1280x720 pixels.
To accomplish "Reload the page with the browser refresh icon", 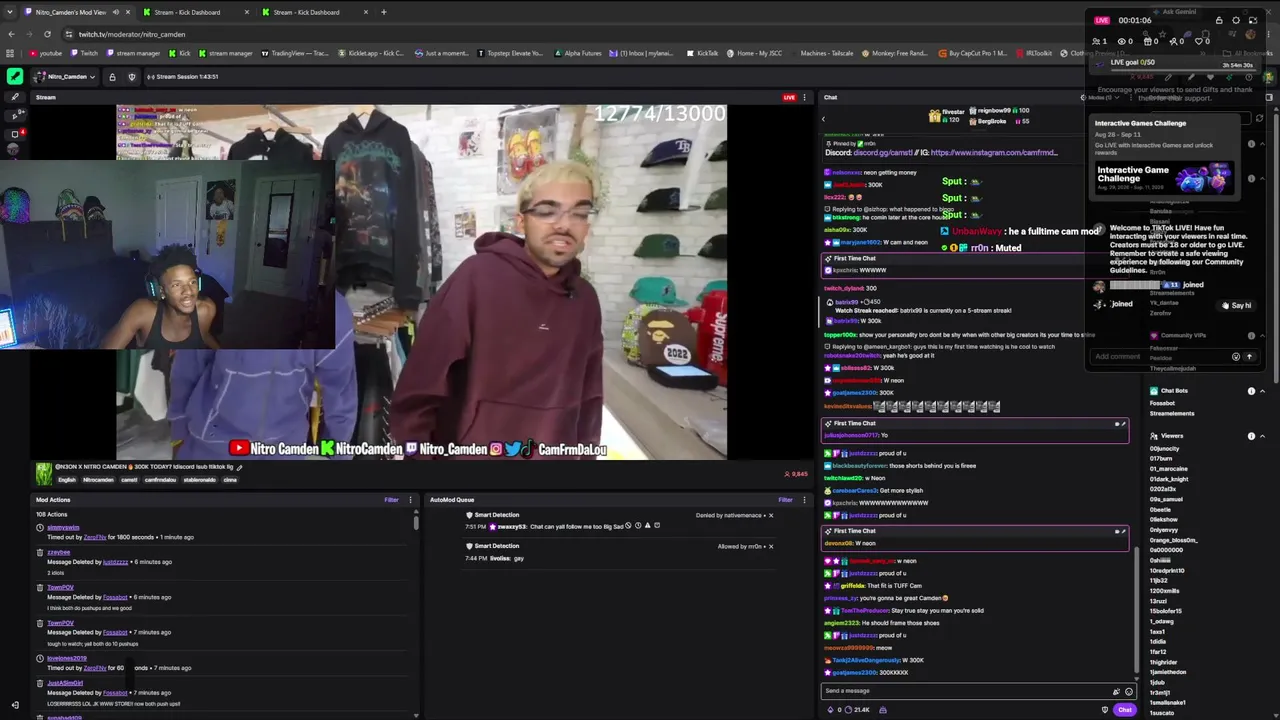I will tap(47, 34).
